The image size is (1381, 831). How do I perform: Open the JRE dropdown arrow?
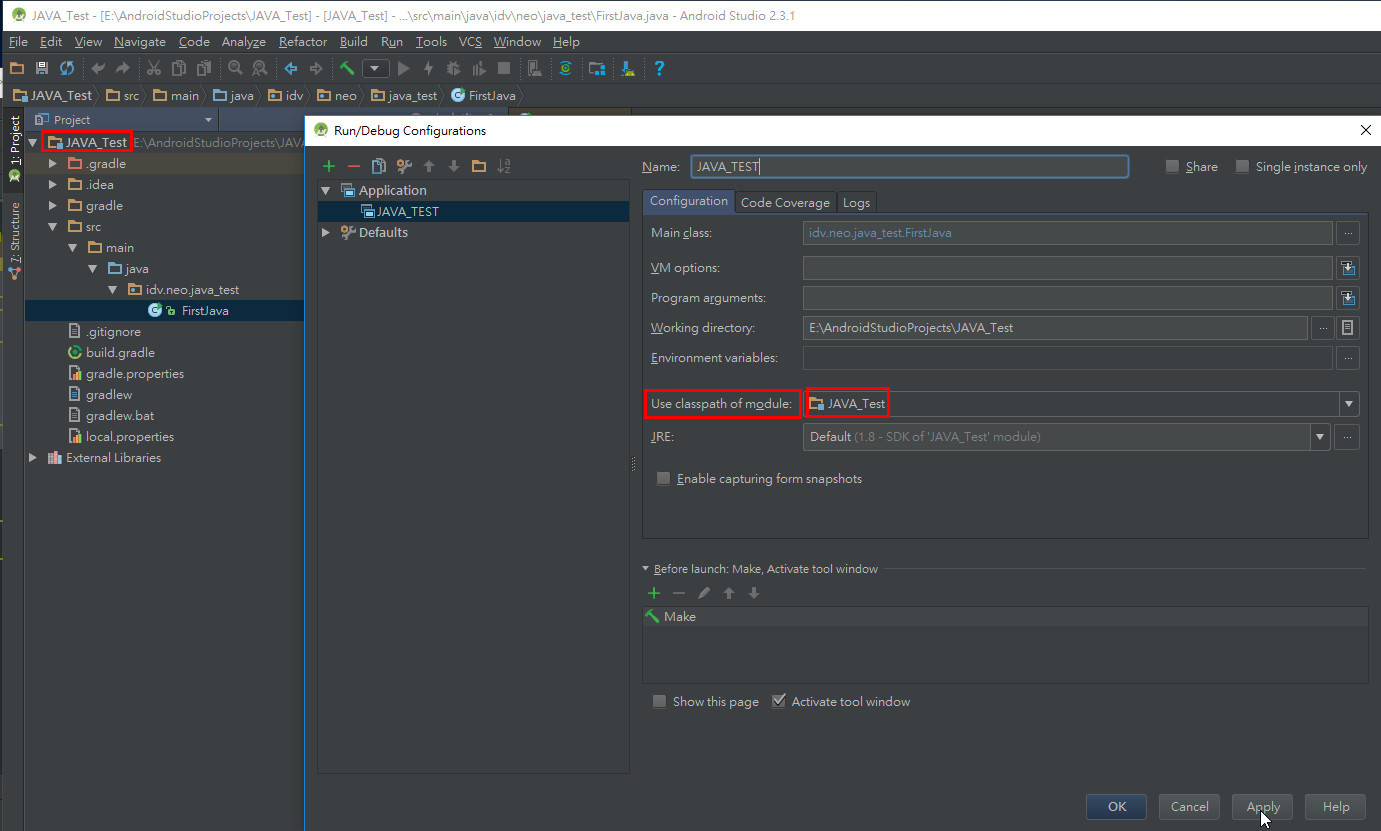[x=1321, y=437]
